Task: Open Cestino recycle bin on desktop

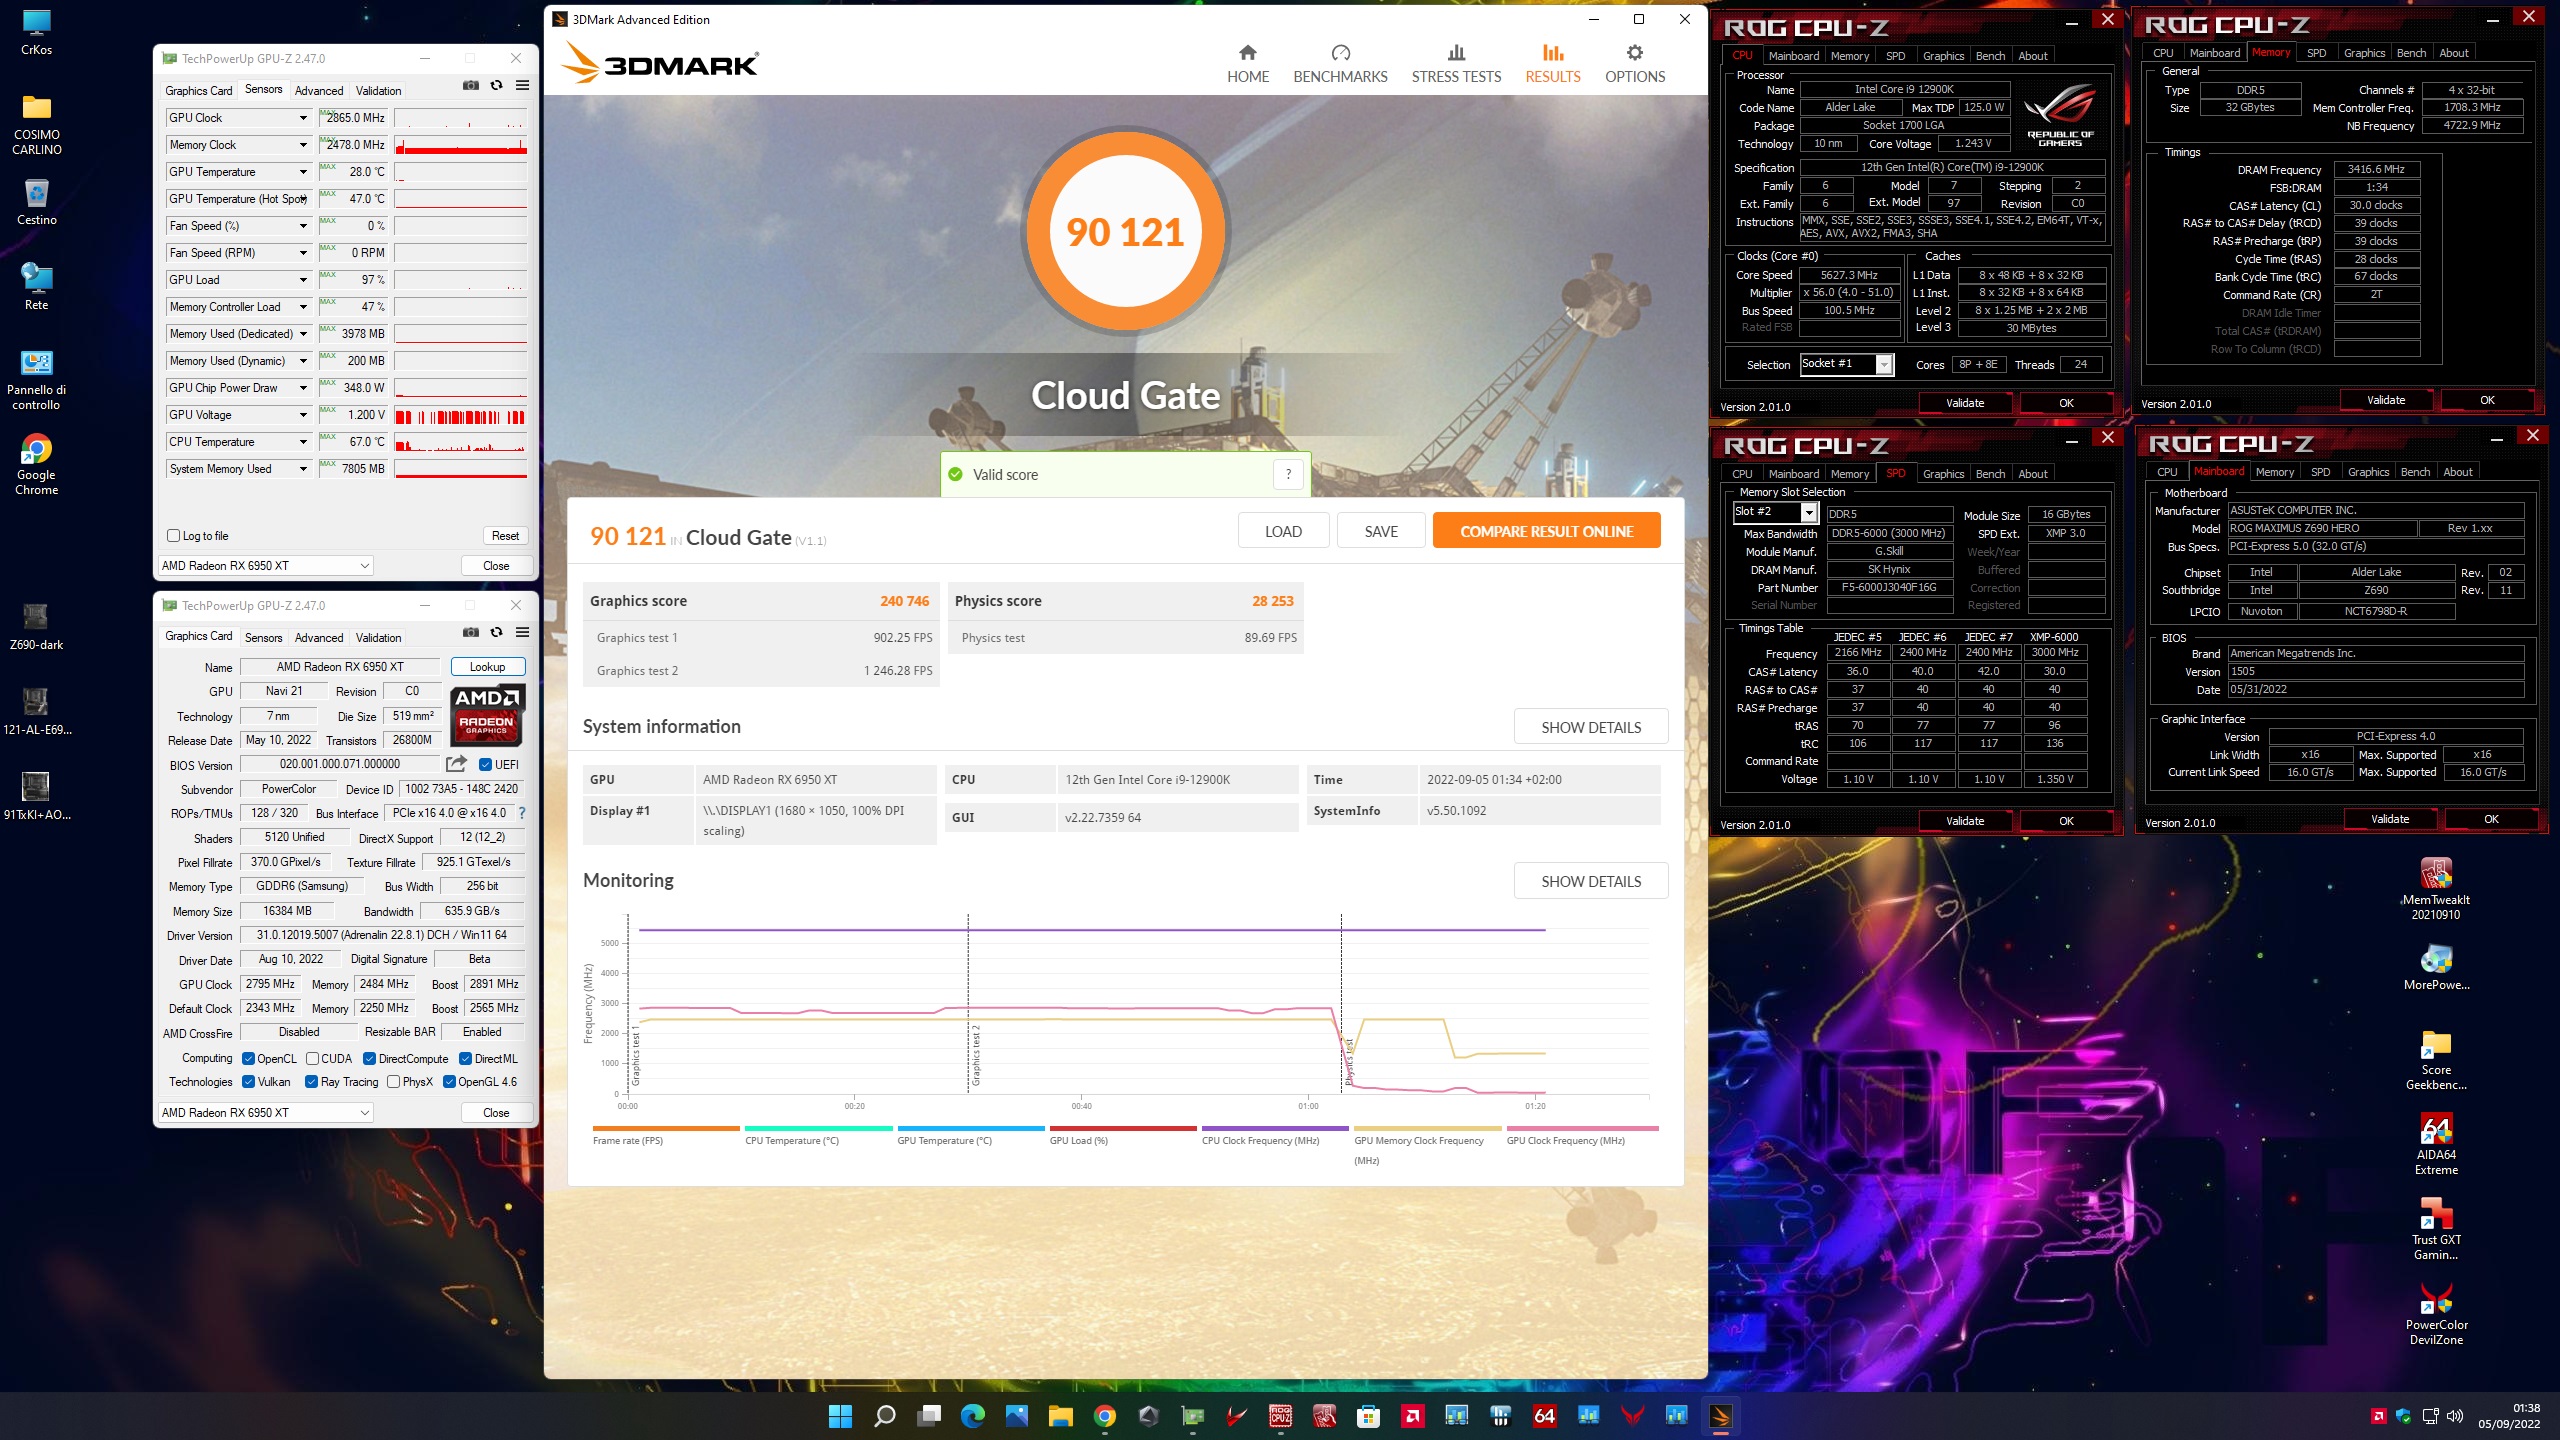Action: pos(36,202)
